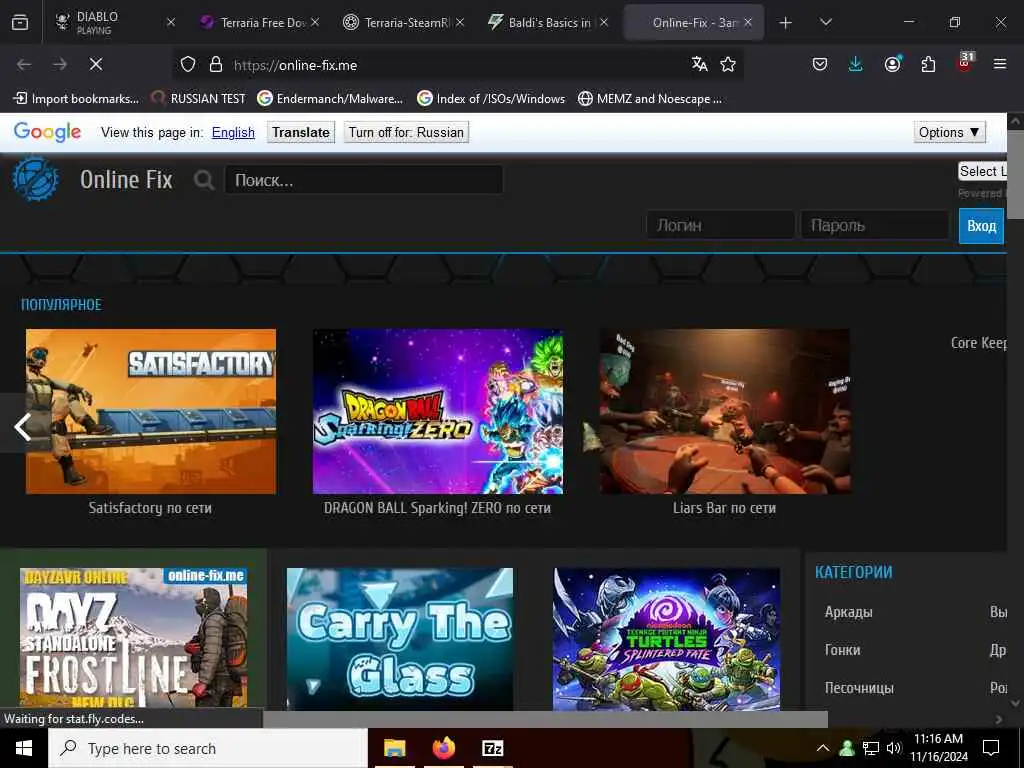1024x768 pixels.
Task: Open the Downloads panel
Action: tap(856, 64)
